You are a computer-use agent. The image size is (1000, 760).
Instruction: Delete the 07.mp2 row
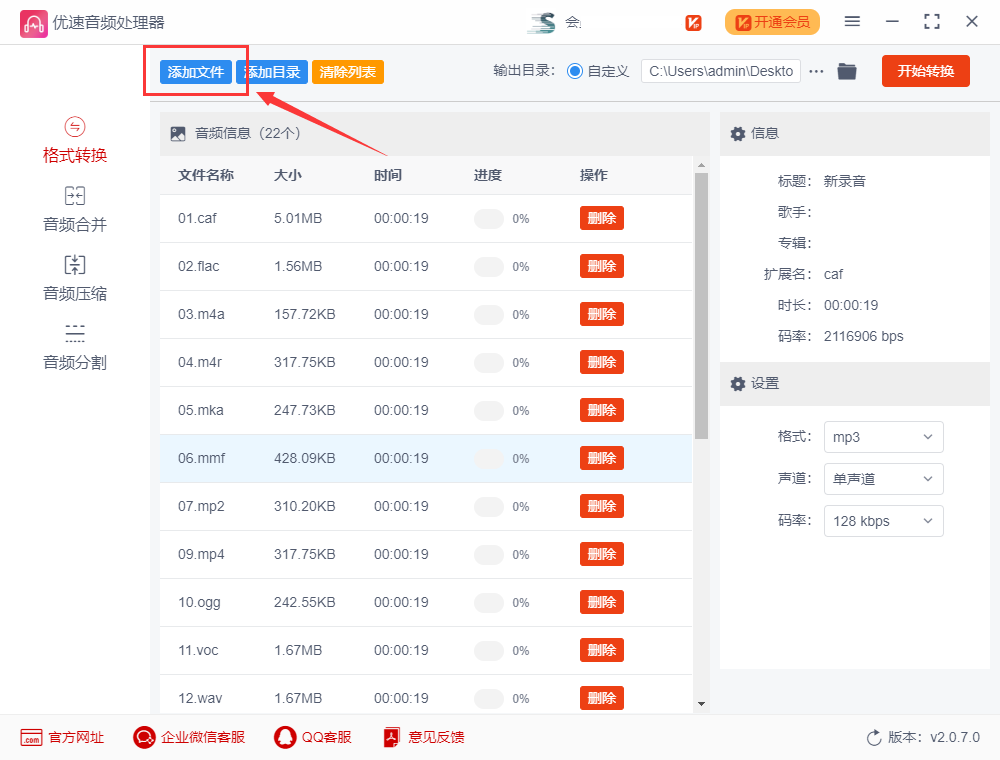click(x=601, y=506)
